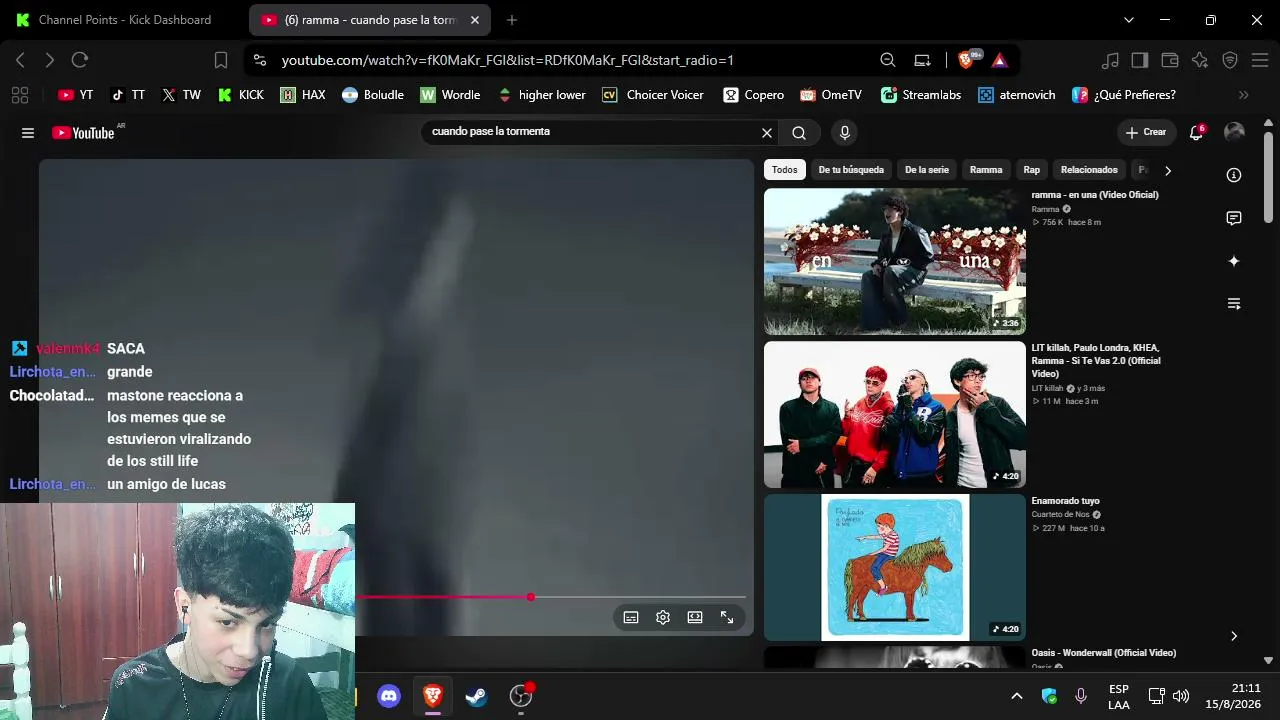Screen dimensions: 1280x720
Task: Reload the current page
Action: pyautogui.click(x=80, y=60)
